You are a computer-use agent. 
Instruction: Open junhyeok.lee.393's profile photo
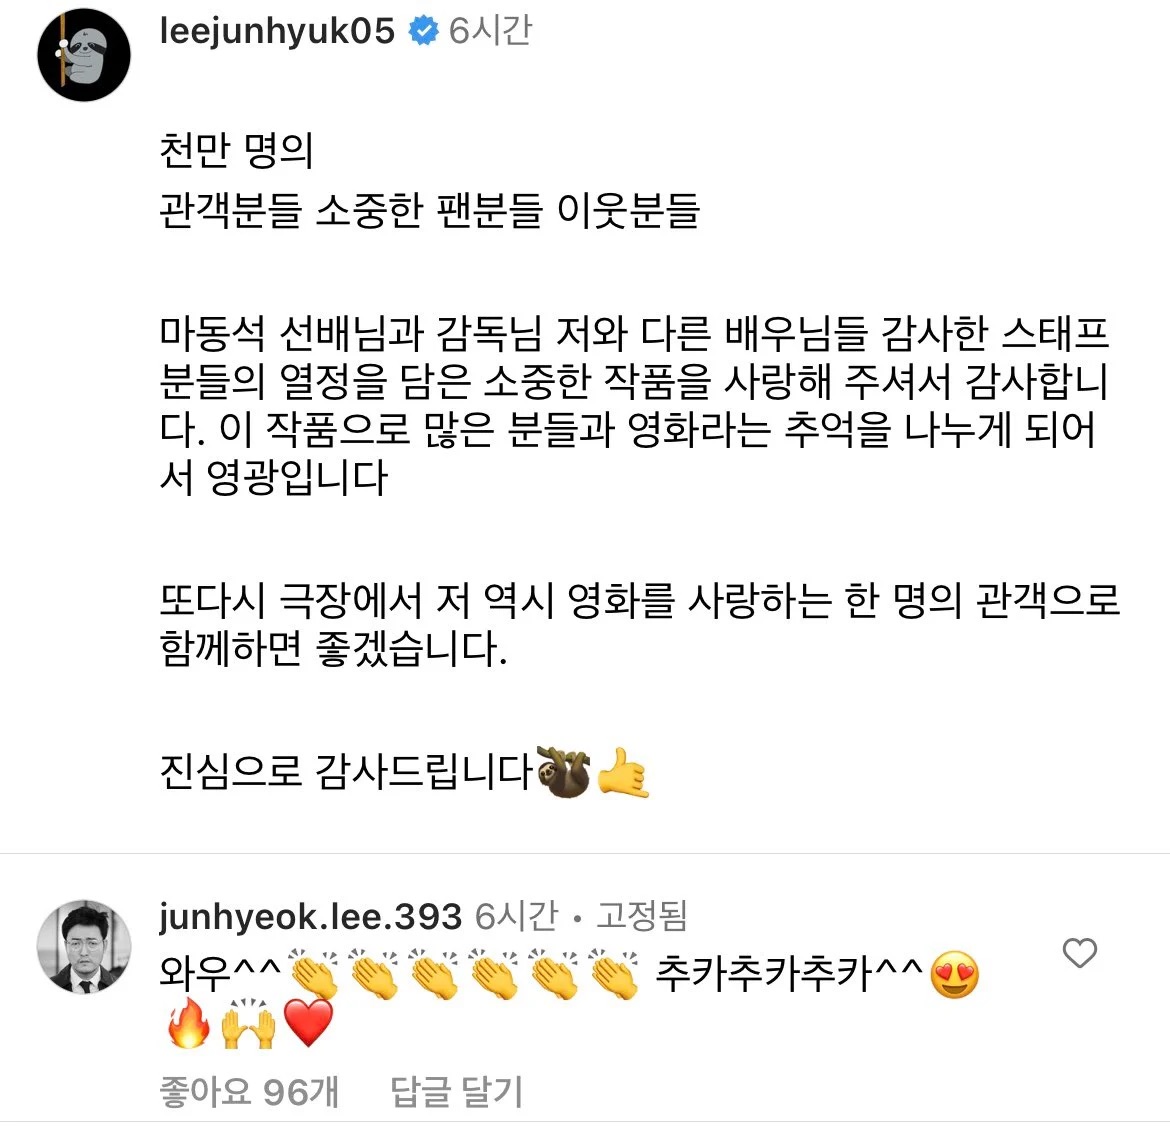(x=84, y=946)
